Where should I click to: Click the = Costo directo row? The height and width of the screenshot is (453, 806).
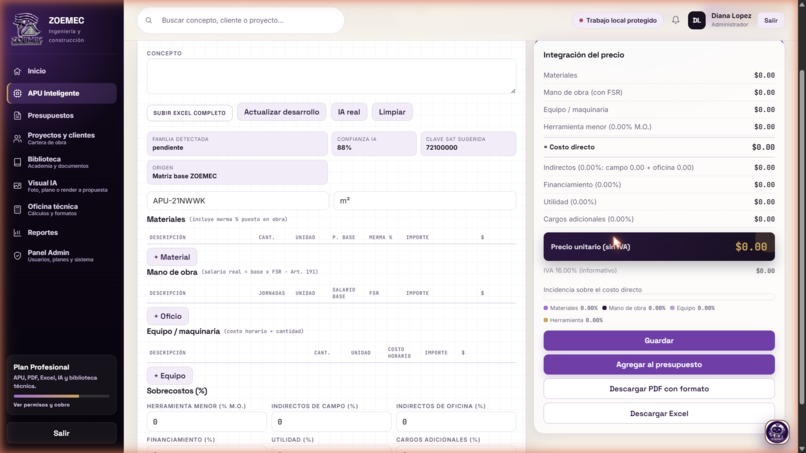pyautogui.click(x=658, y=147)
